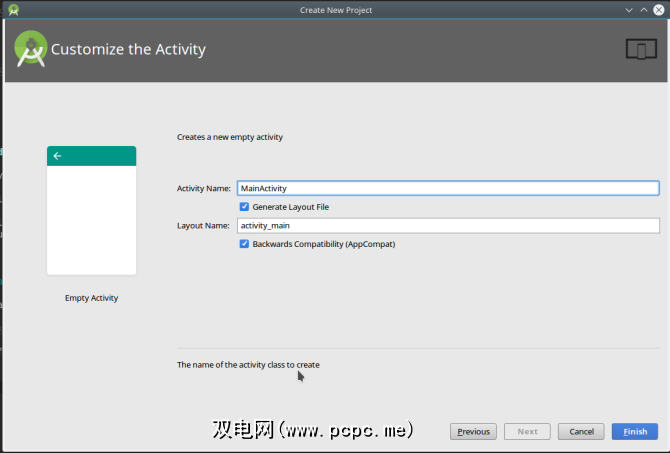
Task: Click "The name of the activity class to create" hint
Action: [248, 365]
